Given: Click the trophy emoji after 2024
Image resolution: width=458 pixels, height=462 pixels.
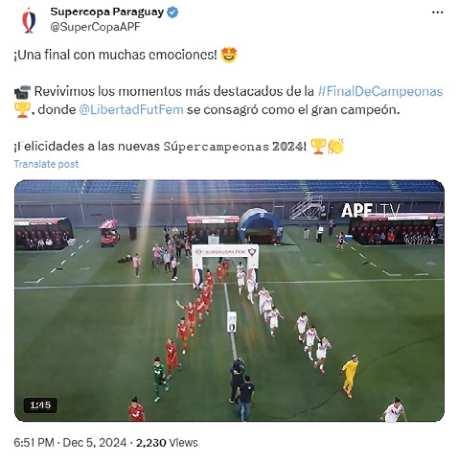Looking at the screenshot, I should (x=318, y=146).
